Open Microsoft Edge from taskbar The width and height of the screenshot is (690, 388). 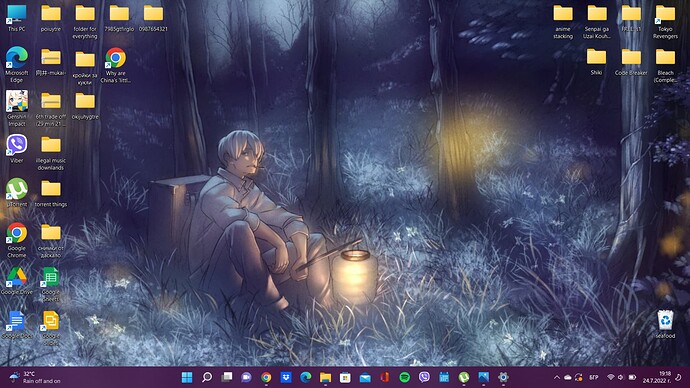pyautogui.click(x=305, y=377)
